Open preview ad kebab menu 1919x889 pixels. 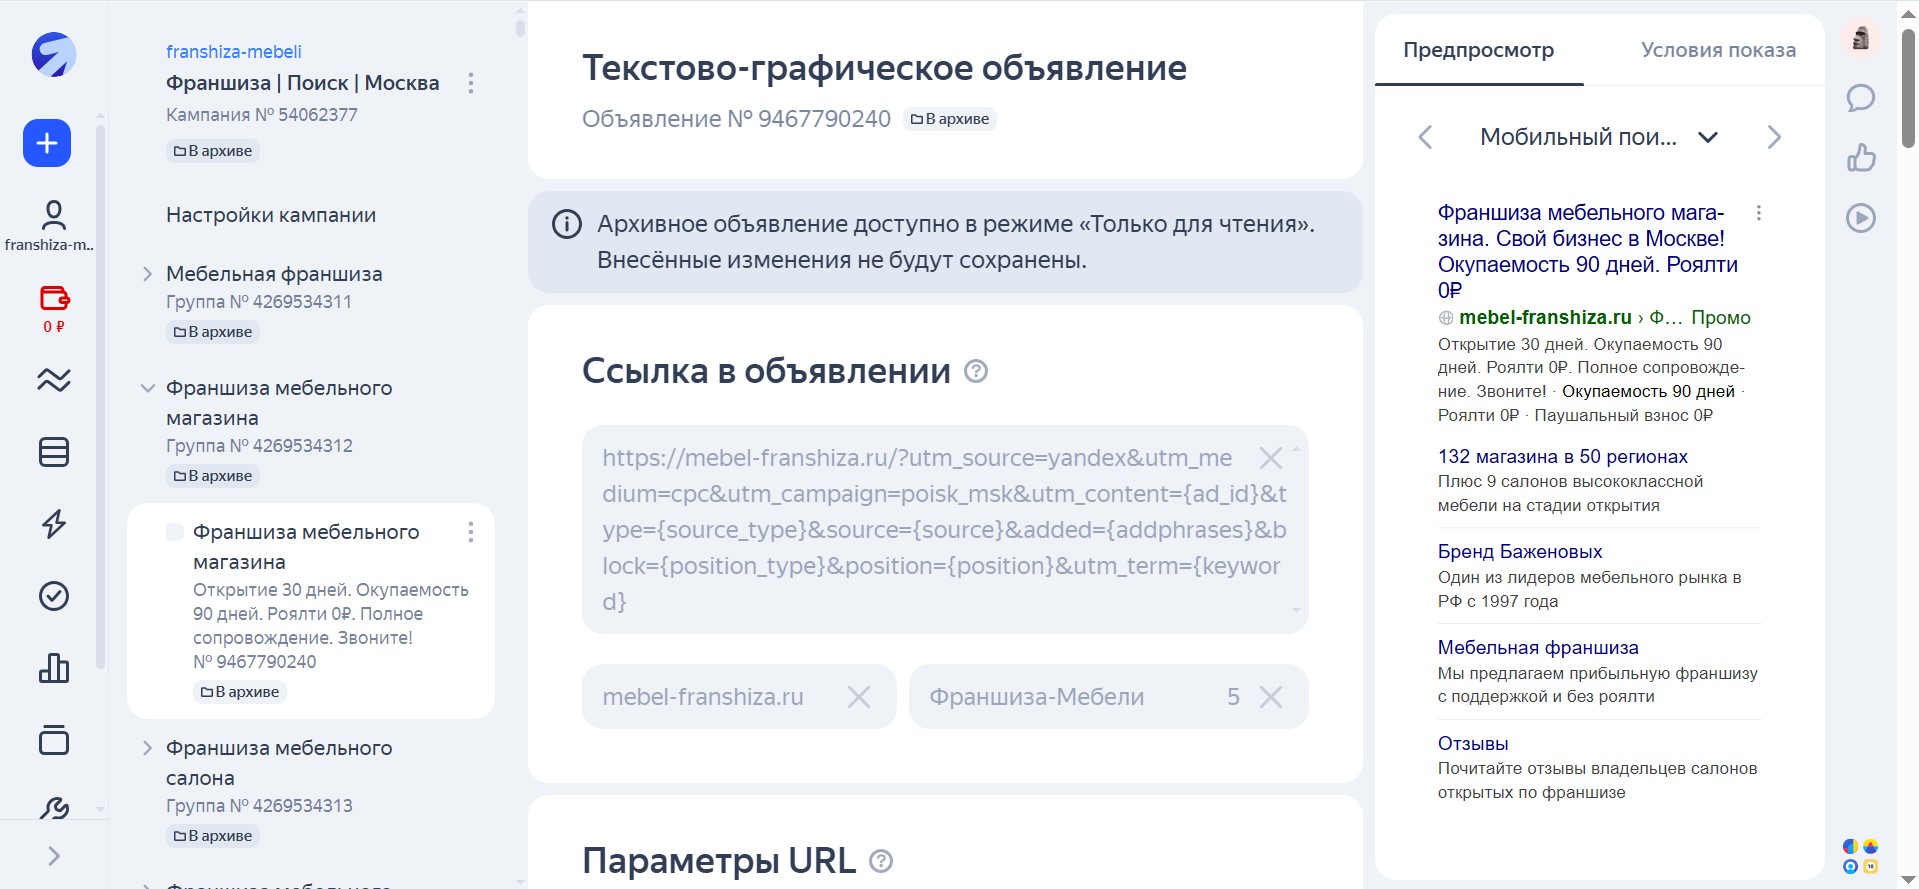click(x=1759, y=213)
